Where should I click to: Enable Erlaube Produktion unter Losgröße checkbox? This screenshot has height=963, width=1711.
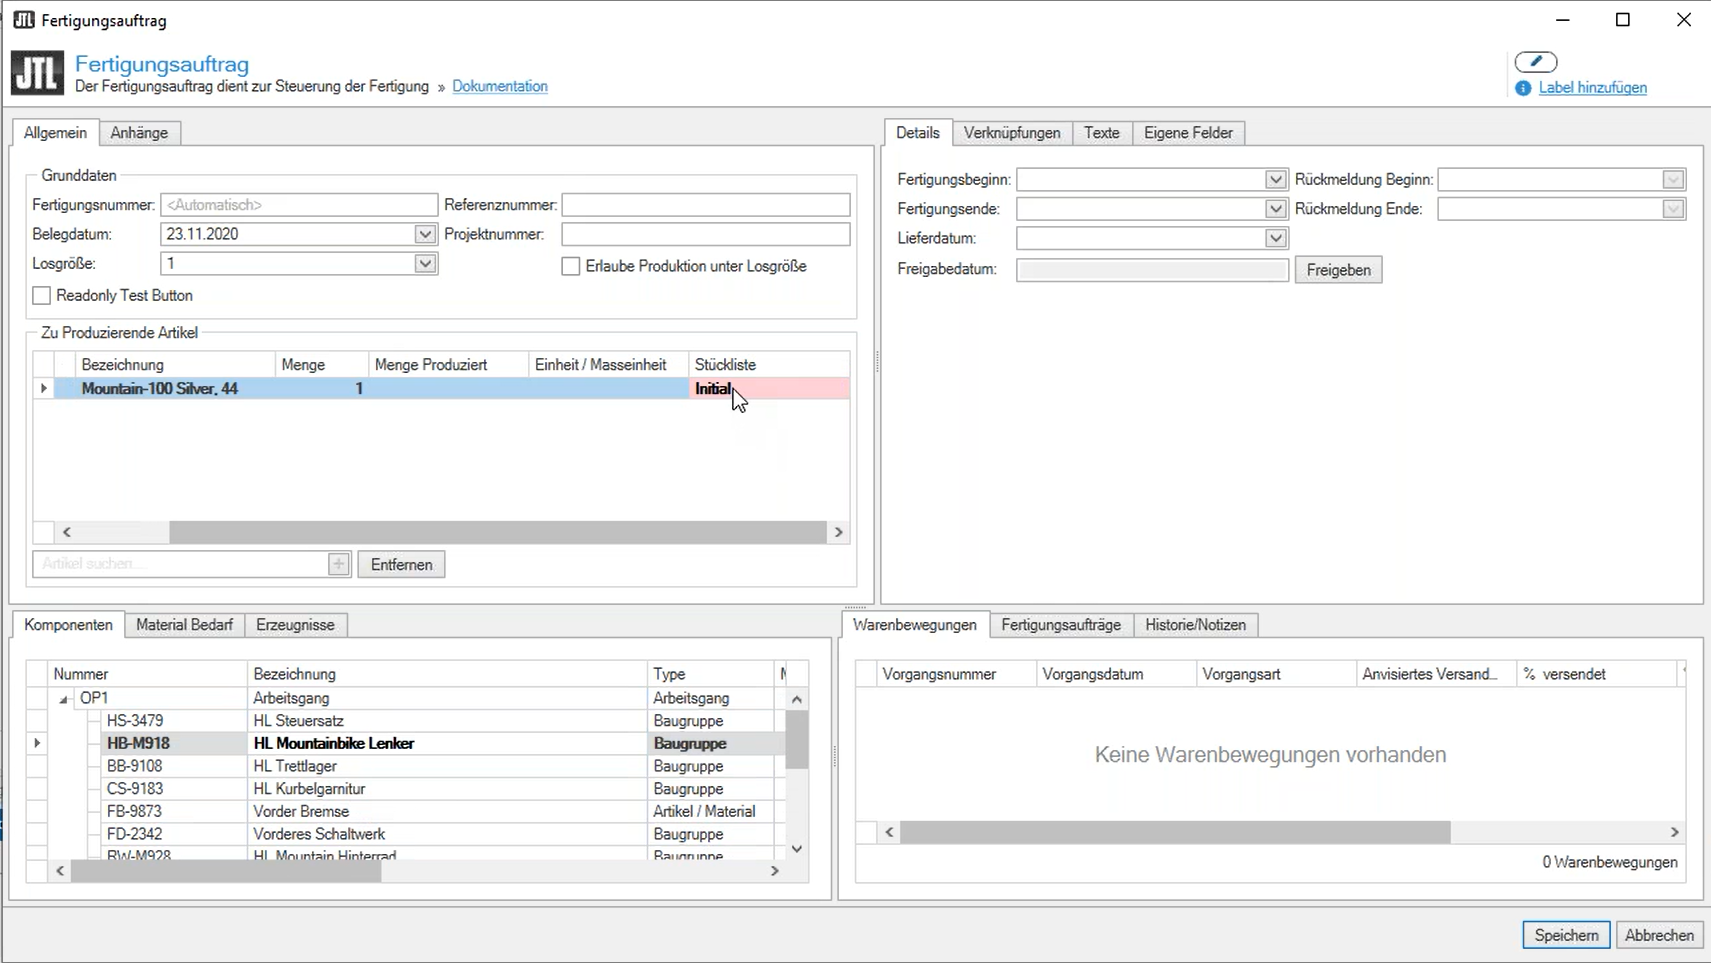[571, 266]
